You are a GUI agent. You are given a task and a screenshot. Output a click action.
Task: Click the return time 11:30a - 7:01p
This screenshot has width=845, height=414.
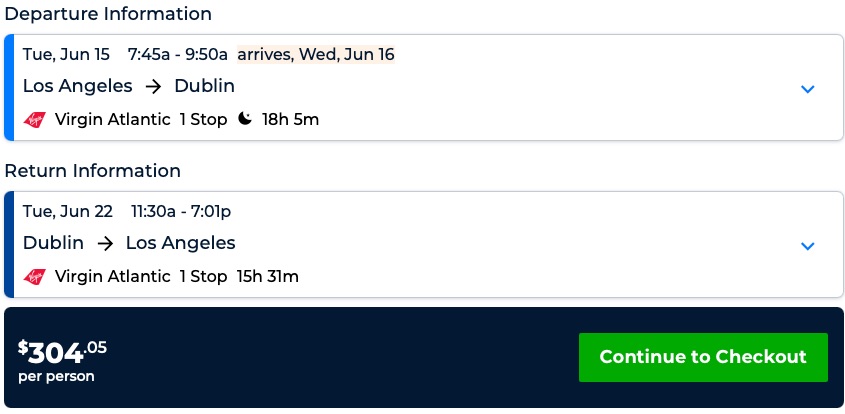click(x=181, y=211)
